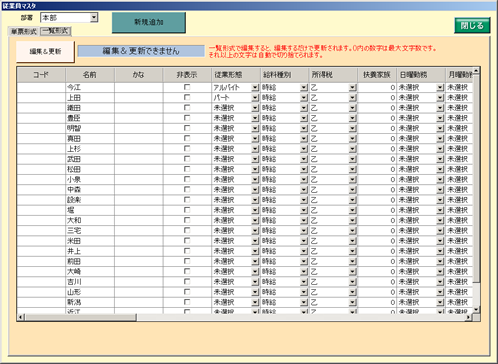Screen dimensions: 498x364
Task: Expand the 所得税 dropdown for 吉川
Action: point(353,282)
